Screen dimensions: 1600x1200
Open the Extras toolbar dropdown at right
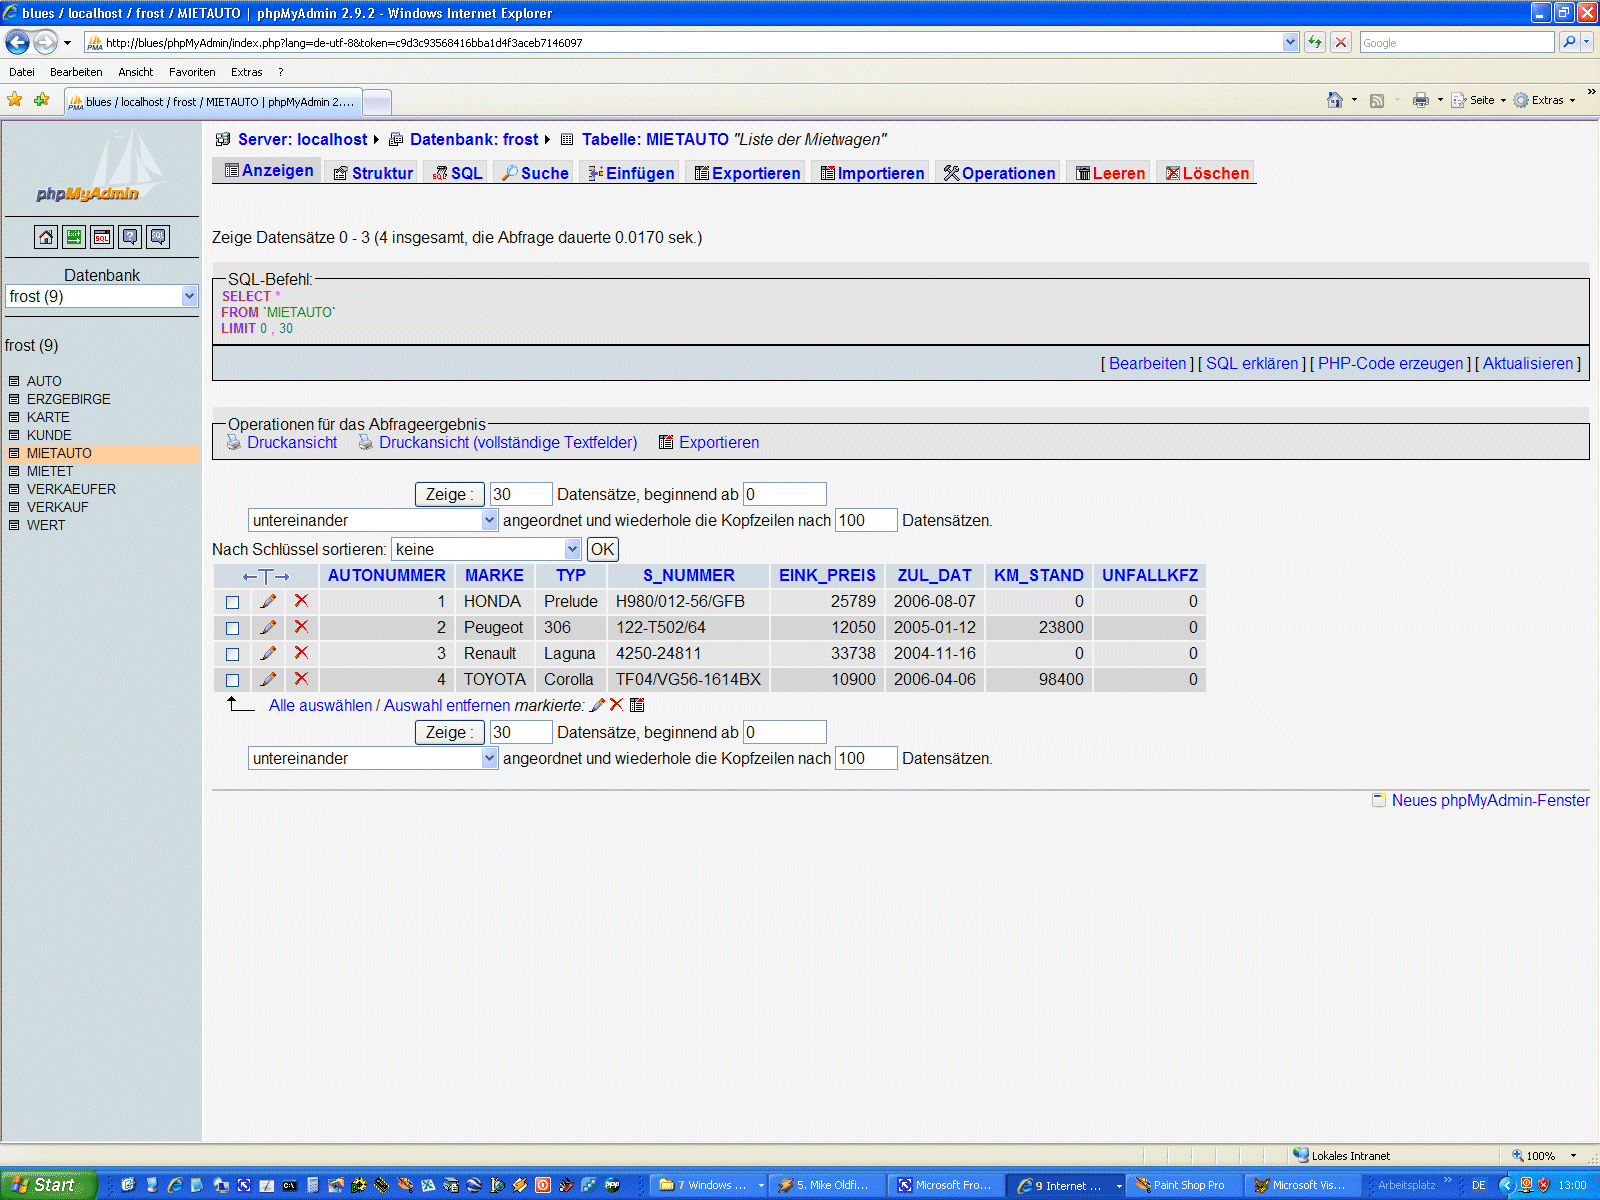point(1573,100)
